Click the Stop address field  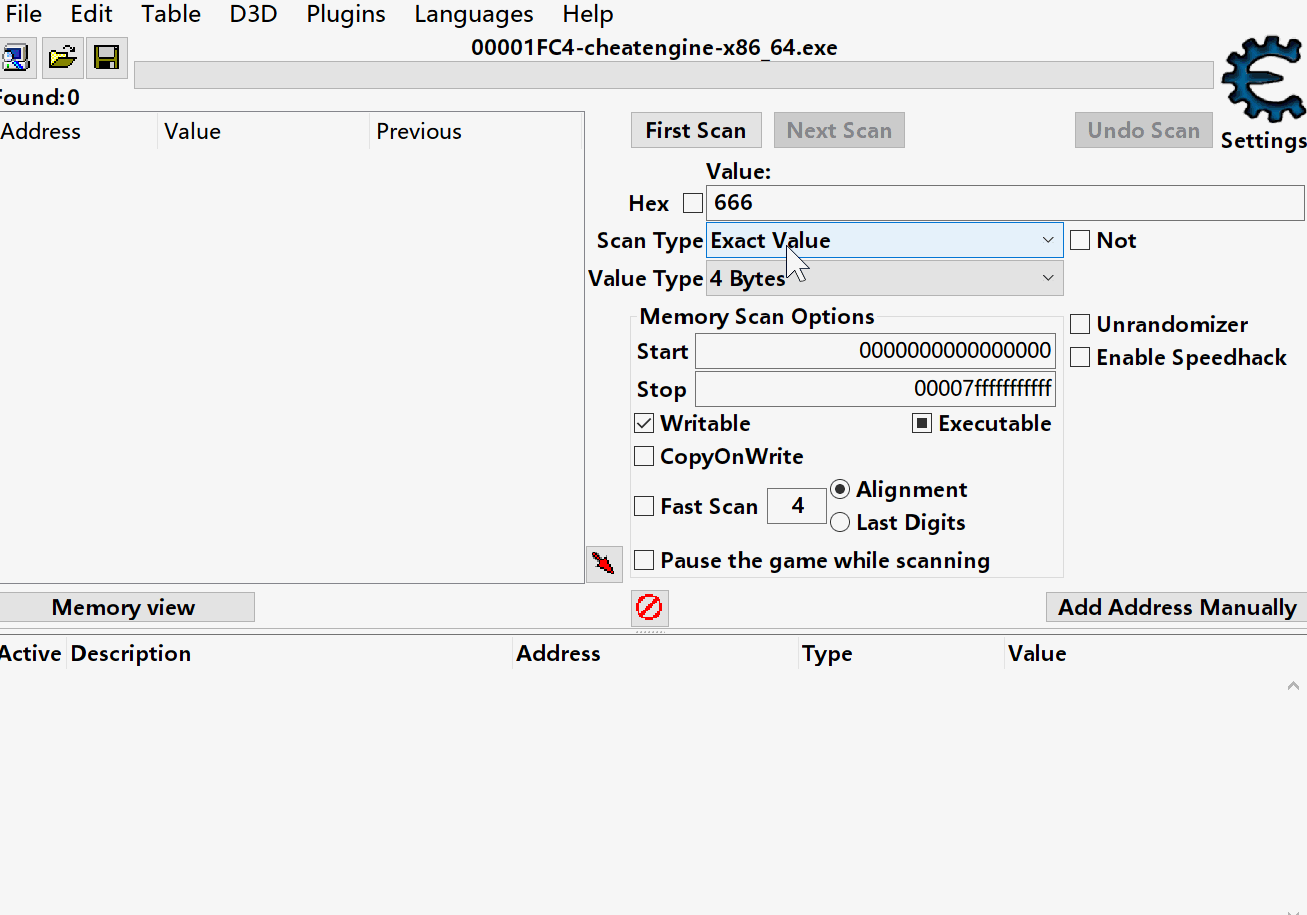click(x=875, y=389)
